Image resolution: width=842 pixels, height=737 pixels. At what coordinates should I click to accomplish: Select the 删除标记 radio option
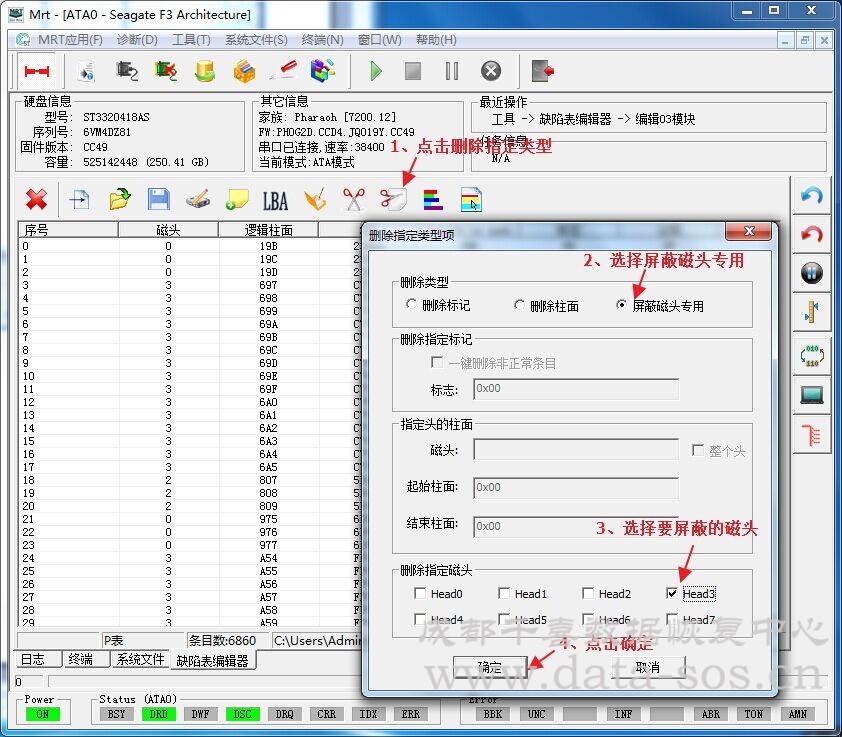pyautogui.click(x=412, y=305)
